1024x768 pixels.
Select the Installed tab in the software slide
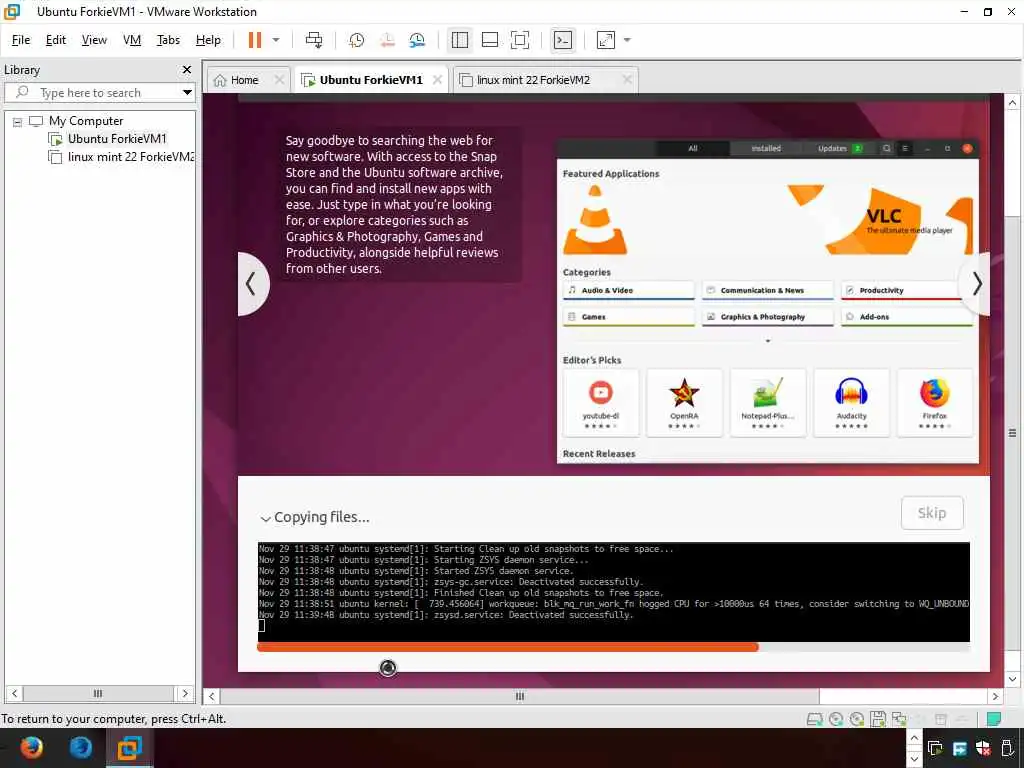pyautogui.click(x=765, y=148)
